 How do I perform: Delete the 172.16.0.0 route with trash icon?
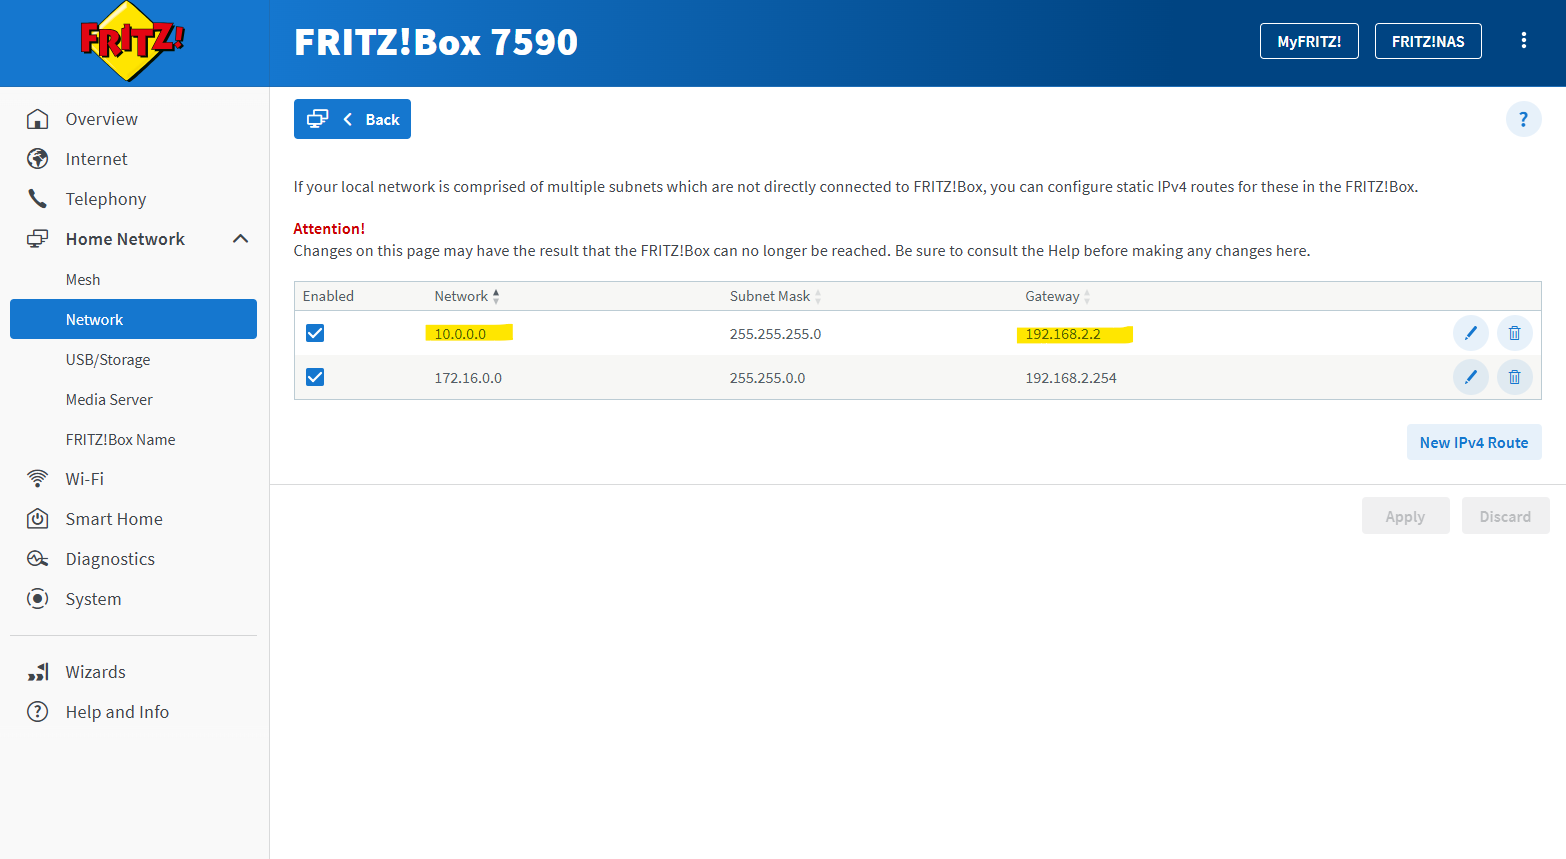pos(1514,377)
